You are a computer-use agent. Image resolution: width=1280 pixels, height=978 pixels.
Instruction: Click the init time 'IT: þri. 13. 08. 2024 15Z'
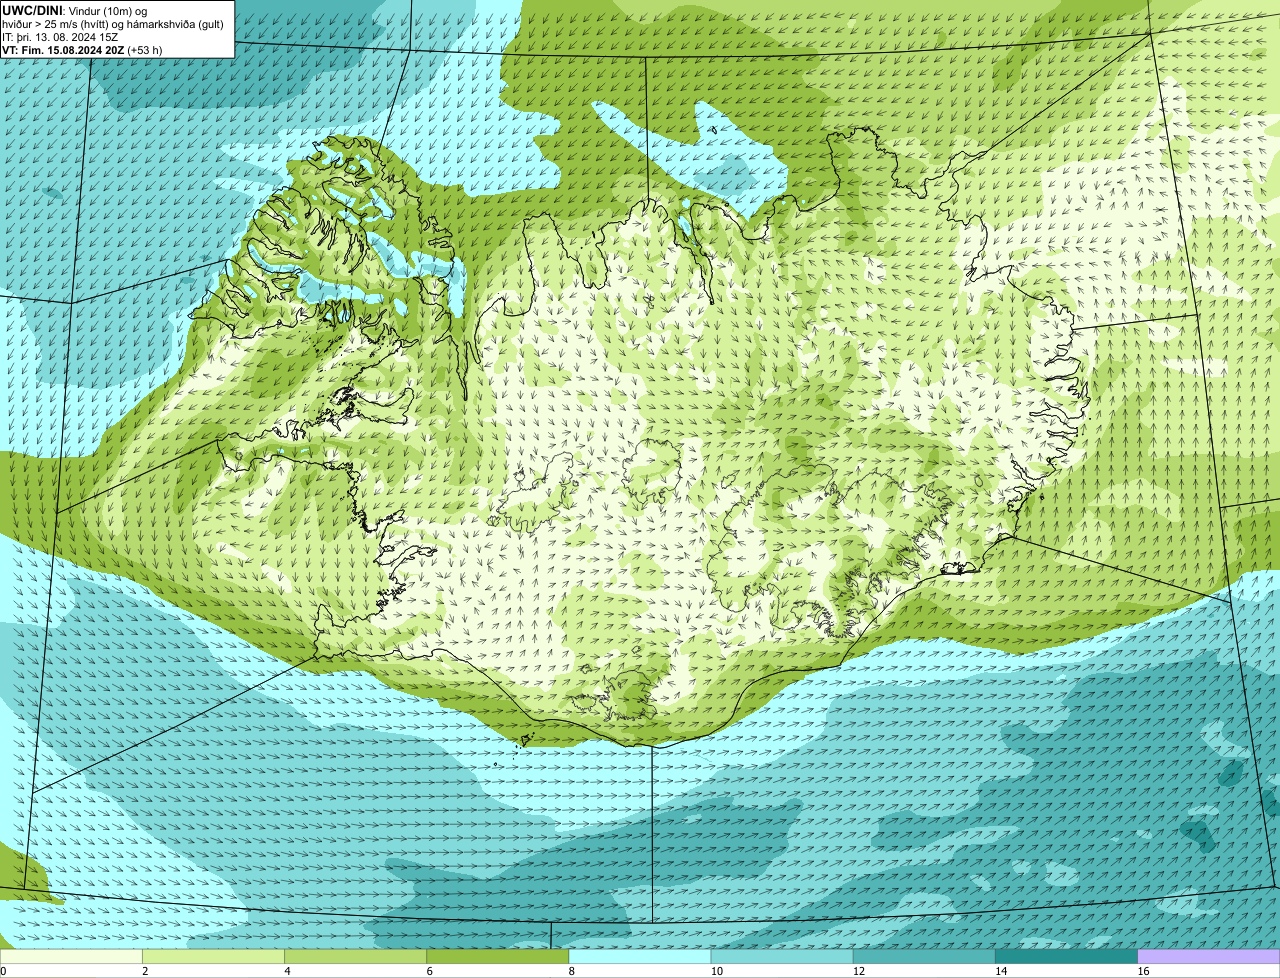[60, 36]
